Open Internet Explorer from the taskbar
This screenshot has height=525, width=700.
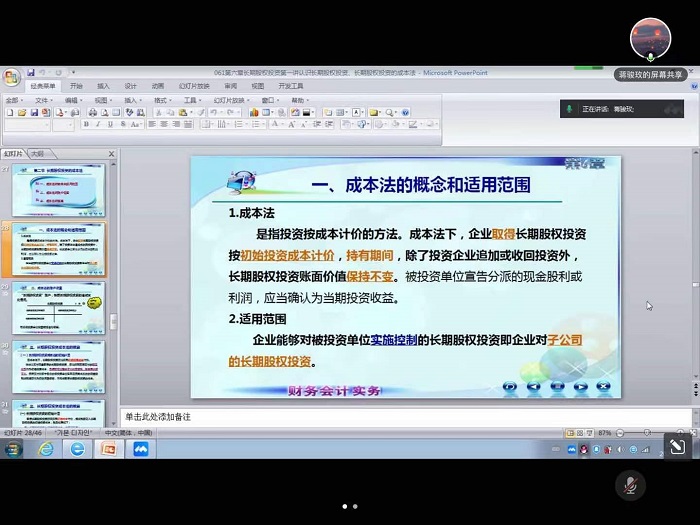pos(46,449)
